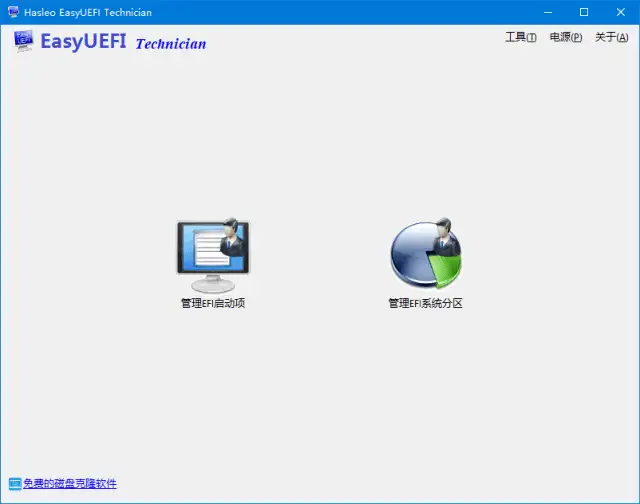Viewport: 640px width, 504px height.
Task: Click the 管理EFI系统分区 text label
Action: pos(425,303)
